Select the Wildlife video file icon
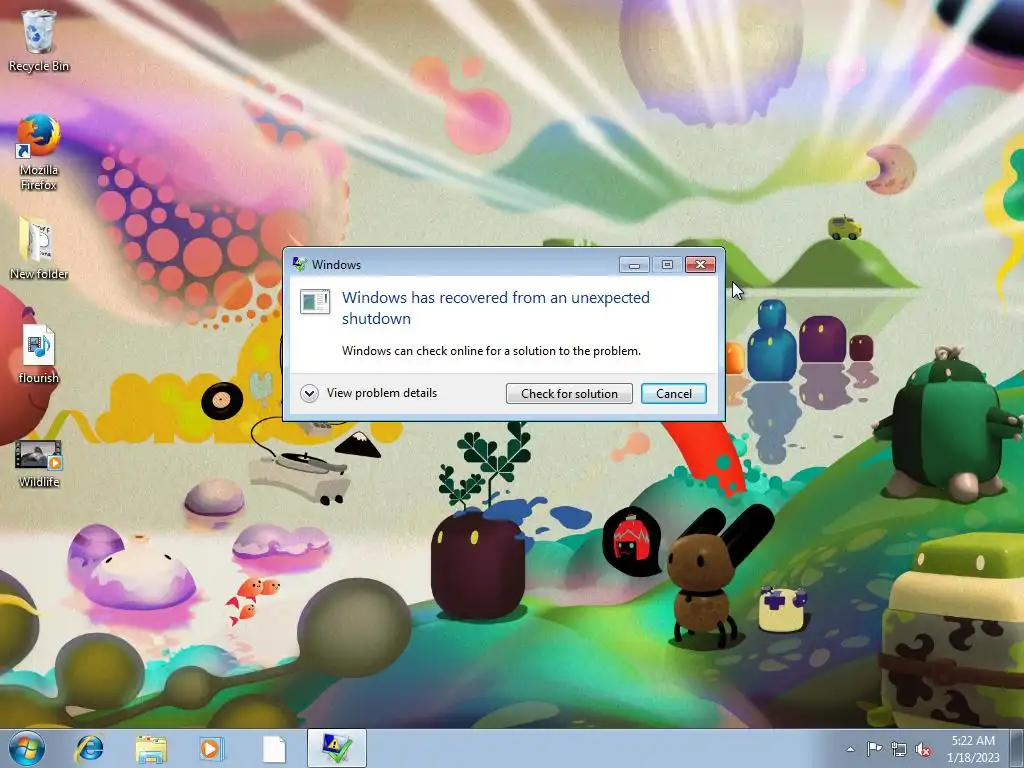 tap(39, 464)
